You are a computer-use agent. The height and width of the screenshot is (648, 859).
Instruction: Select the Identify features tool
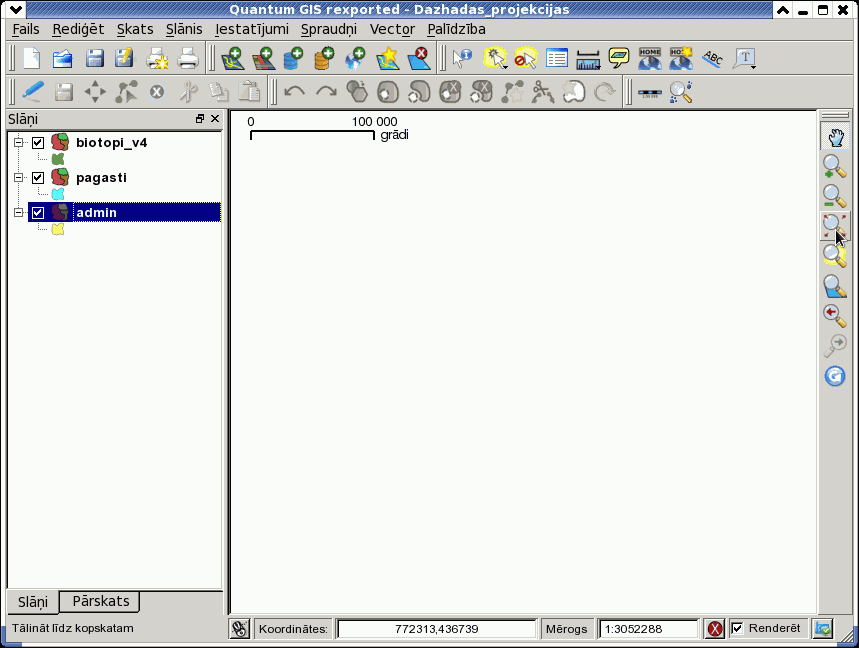click(x=462, y=58)
